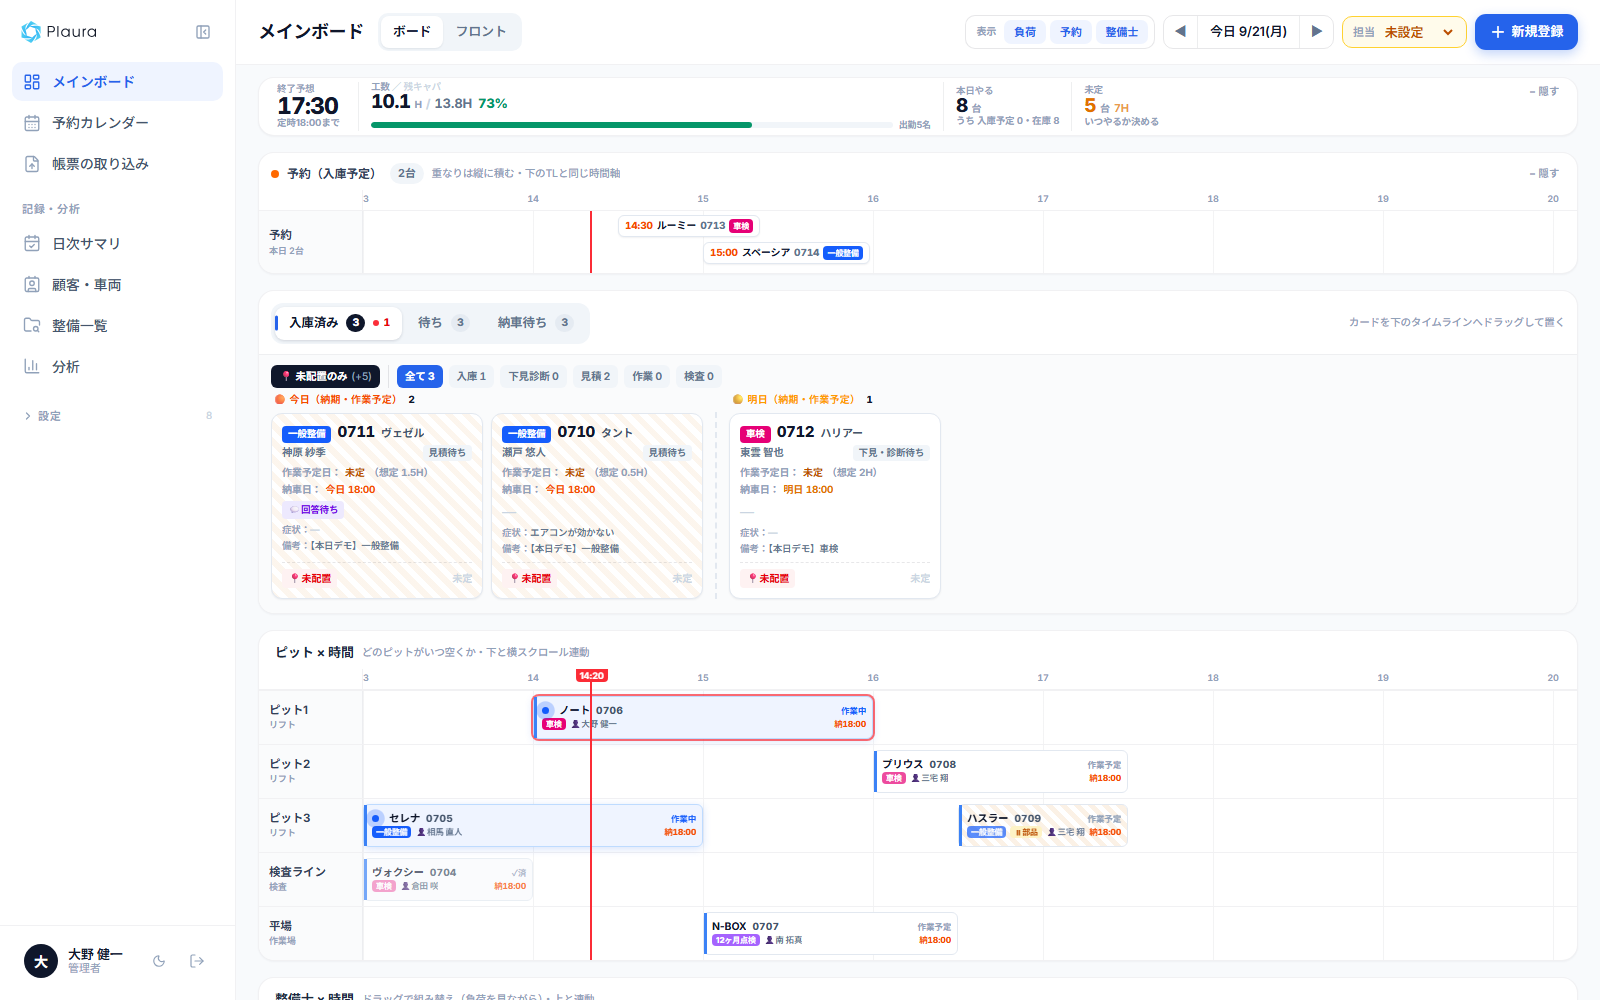Click 今日 9/21(月) date button
Screen dimensions: 1600x1000
[1248, 32]
